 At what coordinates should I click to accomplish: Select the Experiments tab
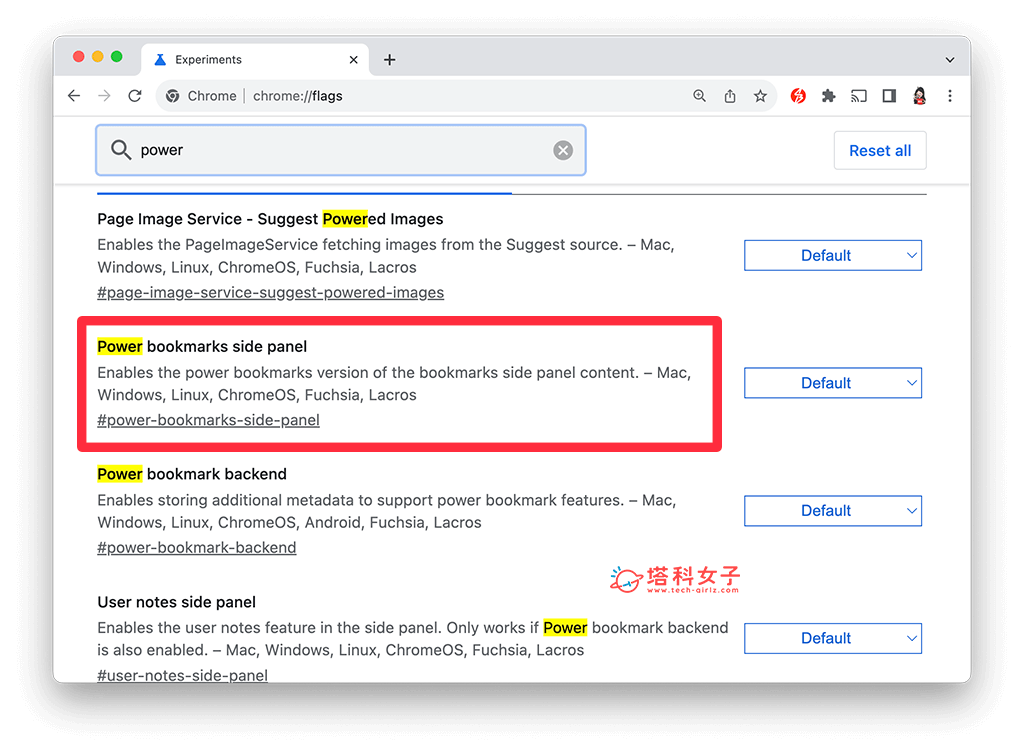click(x=255, y=59)
